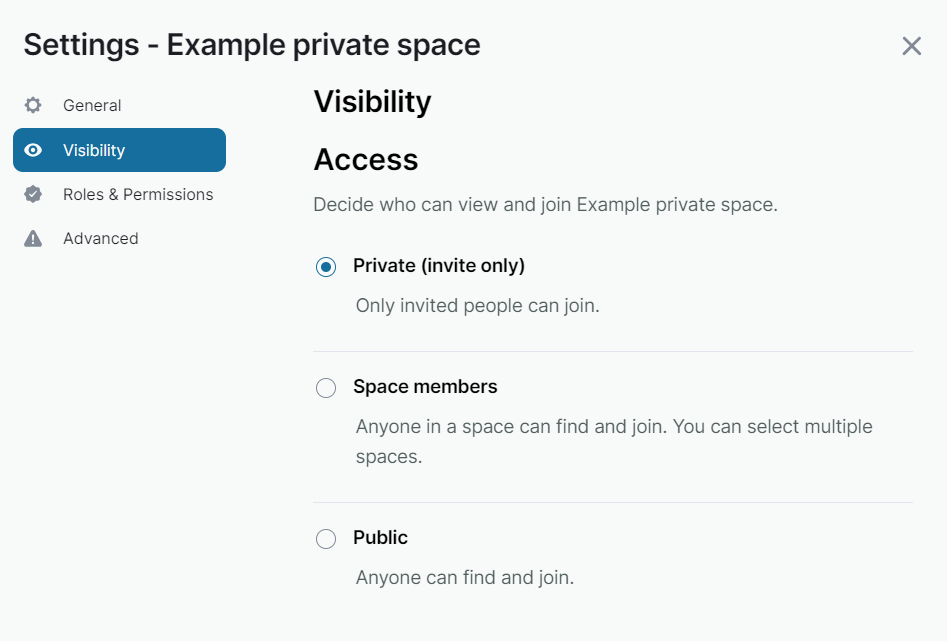The width and height of the screenshot is (947, 641).
Task: Click the "Only invited people can join" description
Action: click(478, 305)
